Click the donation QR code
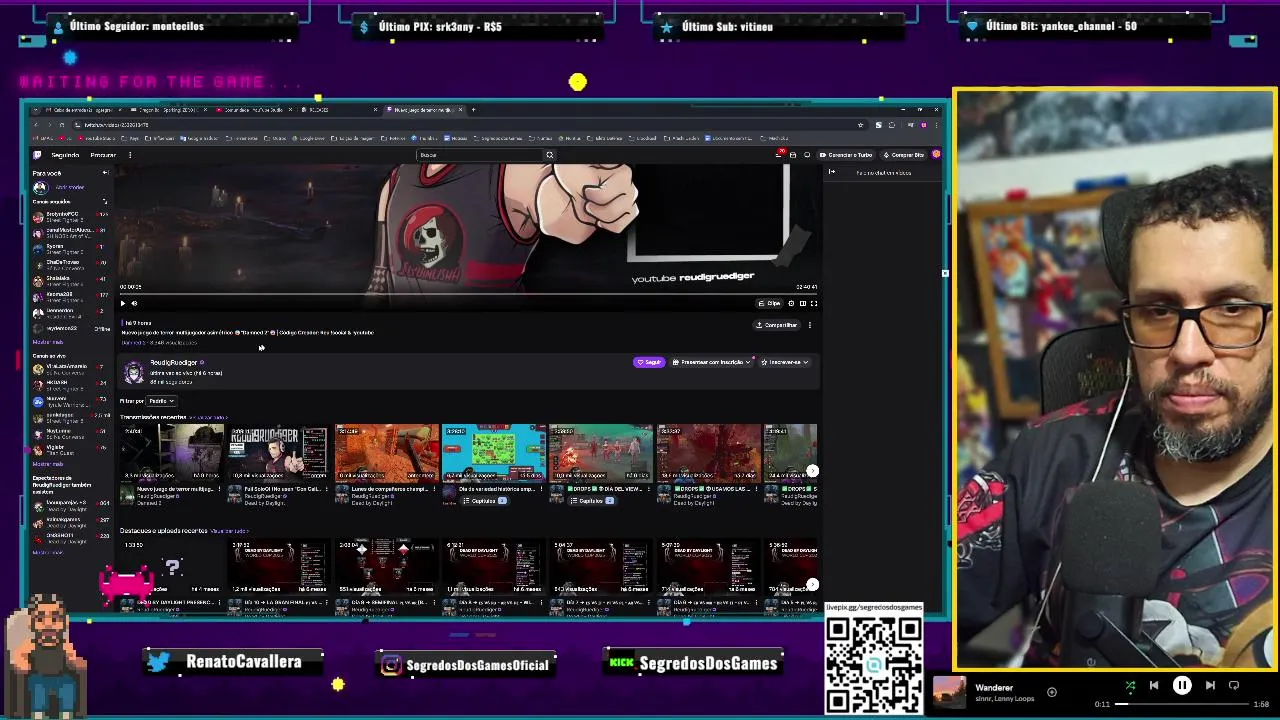The height and width of the screenshot is (720, 1280). pyautogui.click(x=874, y=665)
